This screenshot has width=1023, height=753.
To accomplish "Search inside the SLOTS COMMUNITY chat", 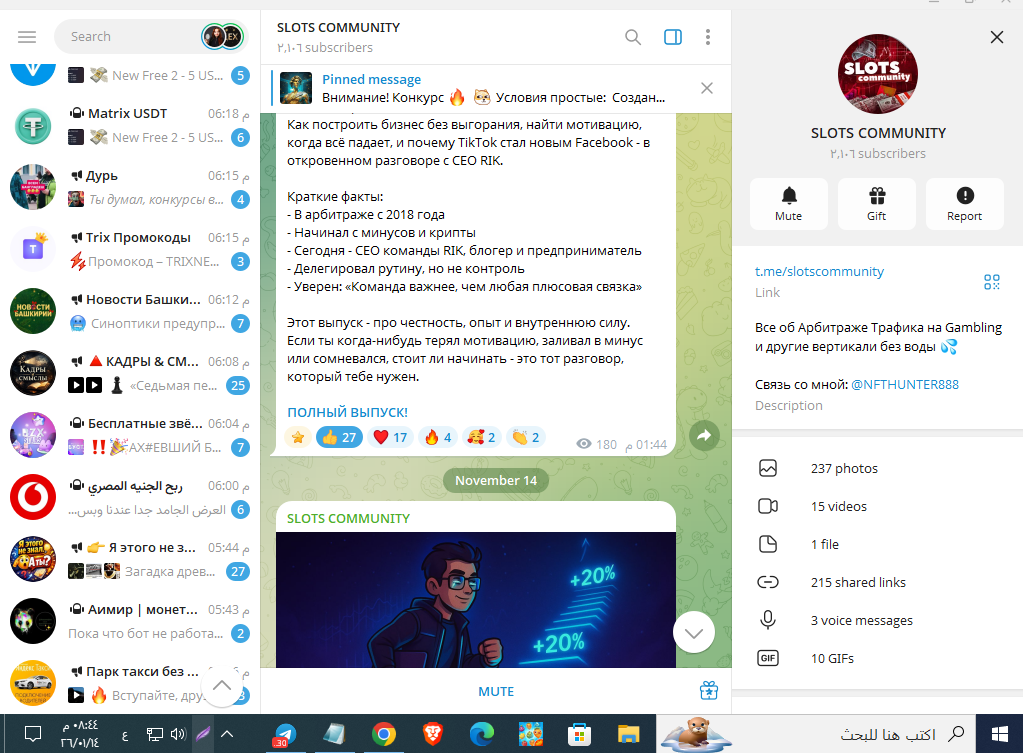I will (632, 37).
